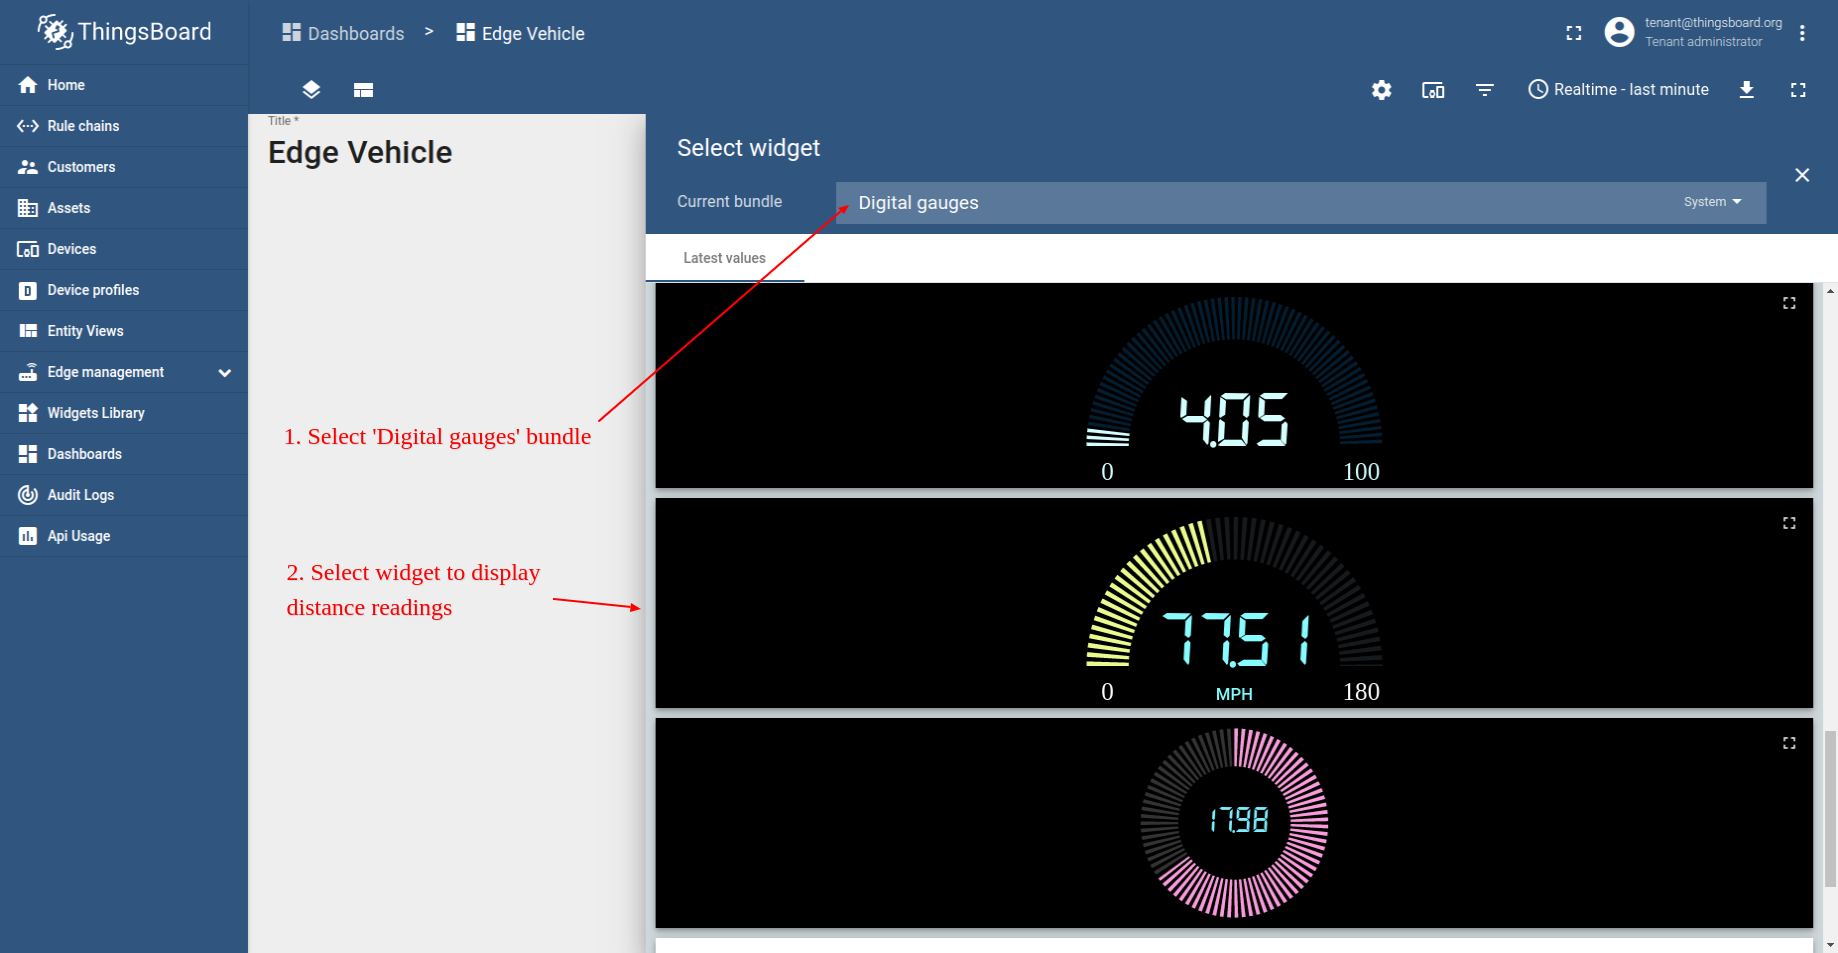Expand dashboard to fullscreen in toolbar

pos(1798,90)
